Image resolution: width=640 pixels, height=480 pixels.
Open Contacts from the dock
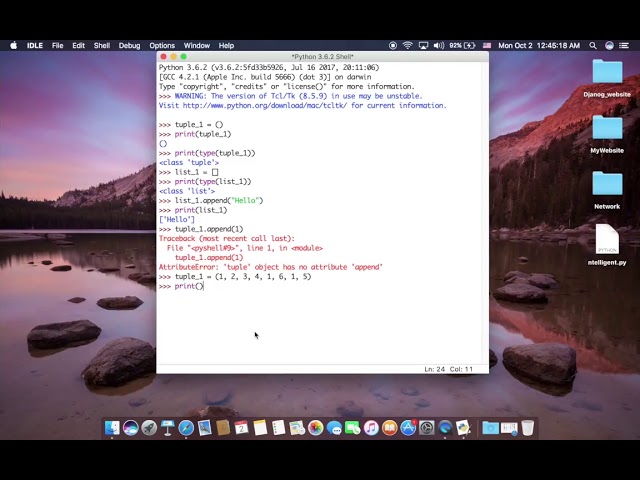[223, 428]
